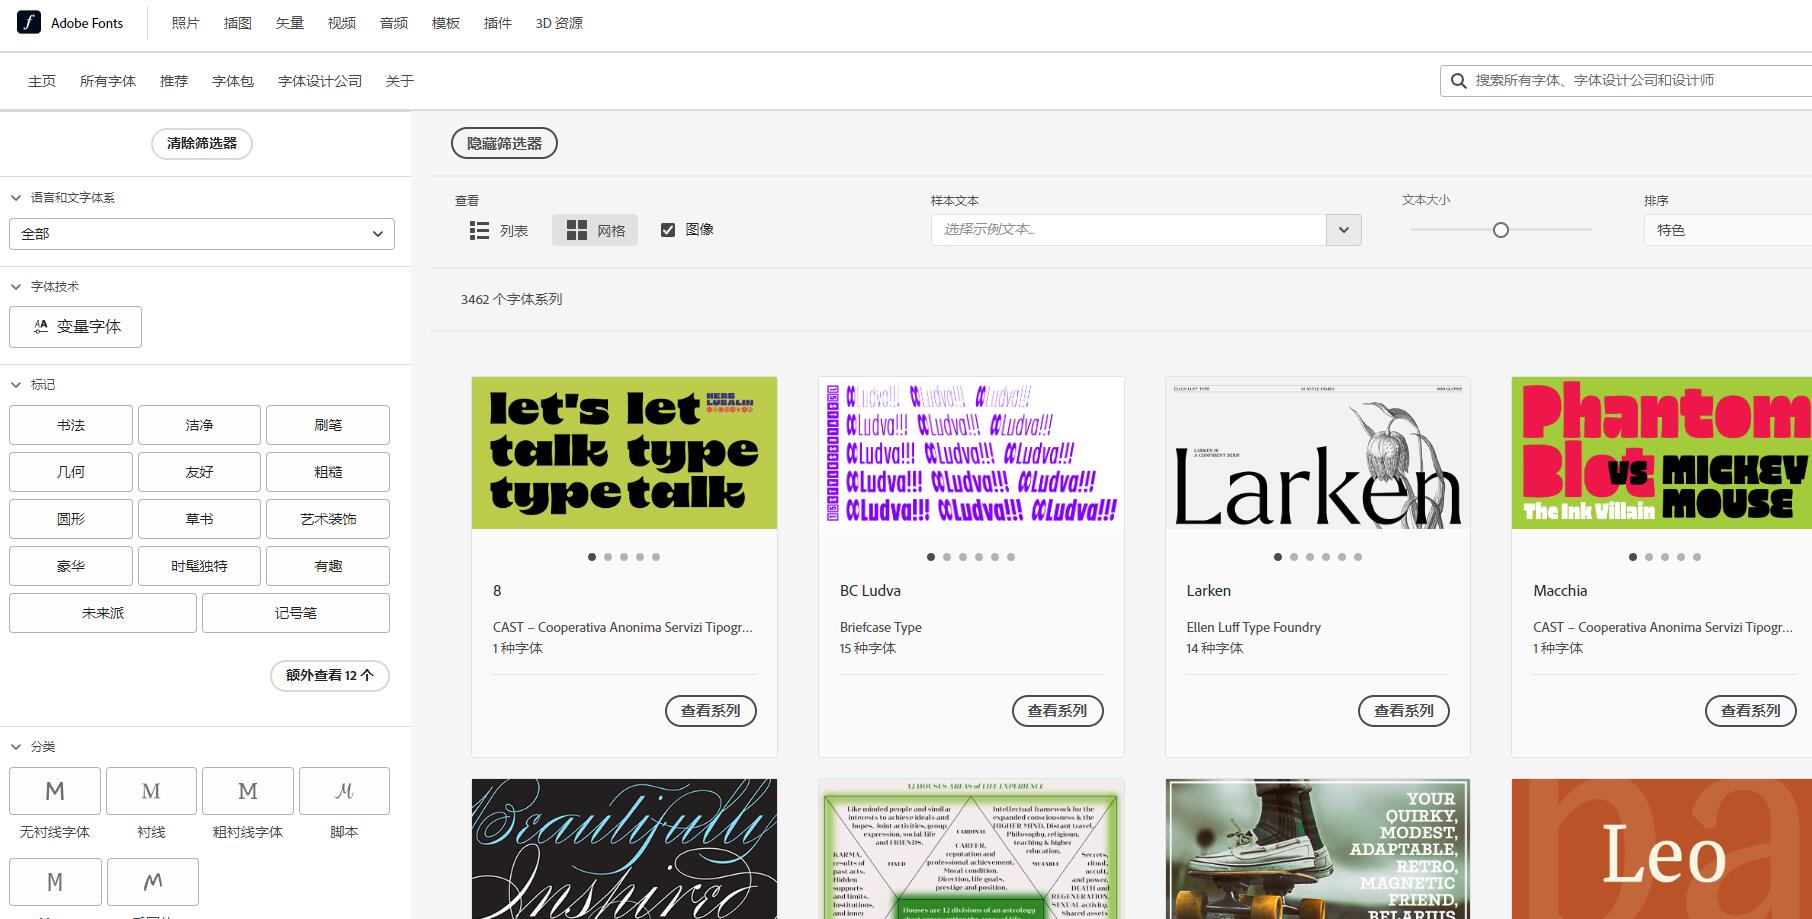
Task: Open the let's talk type preview thumbnail
Action: [624, 453]
